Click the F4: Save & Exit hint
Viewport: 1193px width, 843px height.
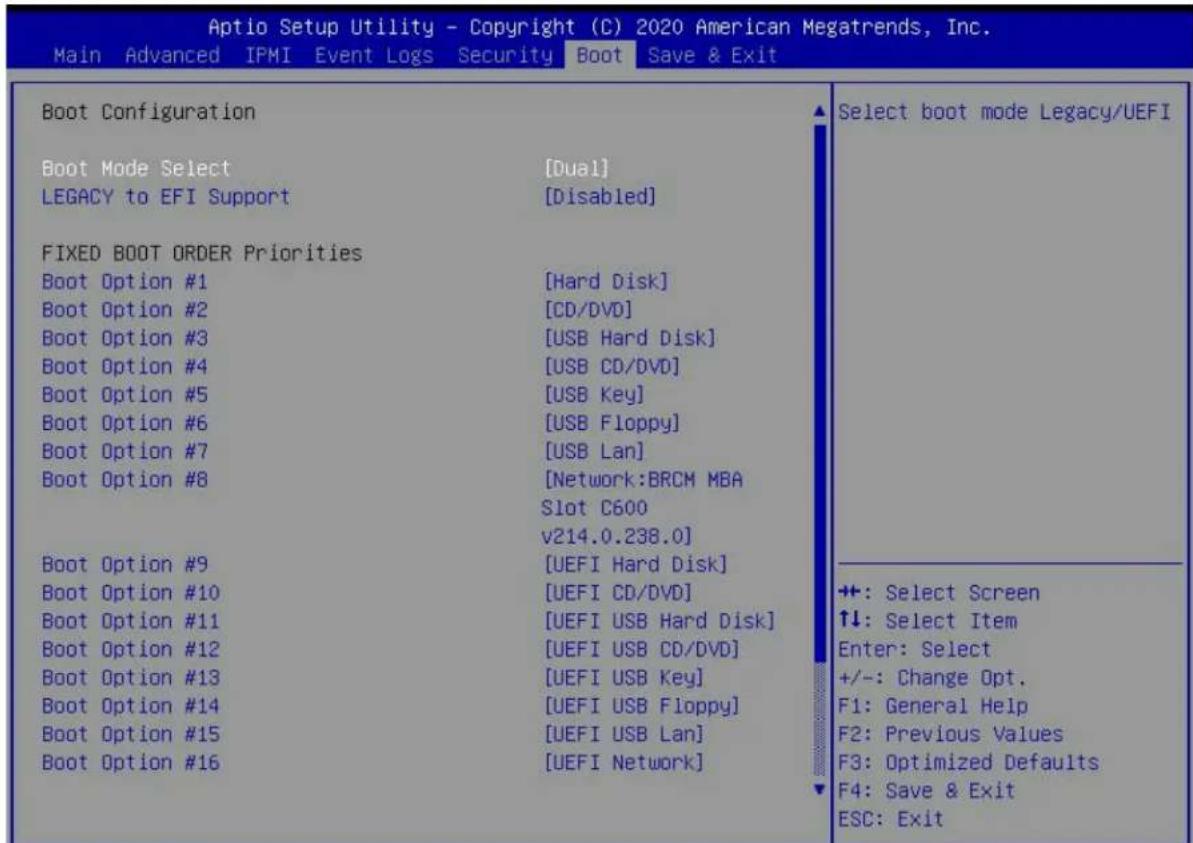click(927, 791)
